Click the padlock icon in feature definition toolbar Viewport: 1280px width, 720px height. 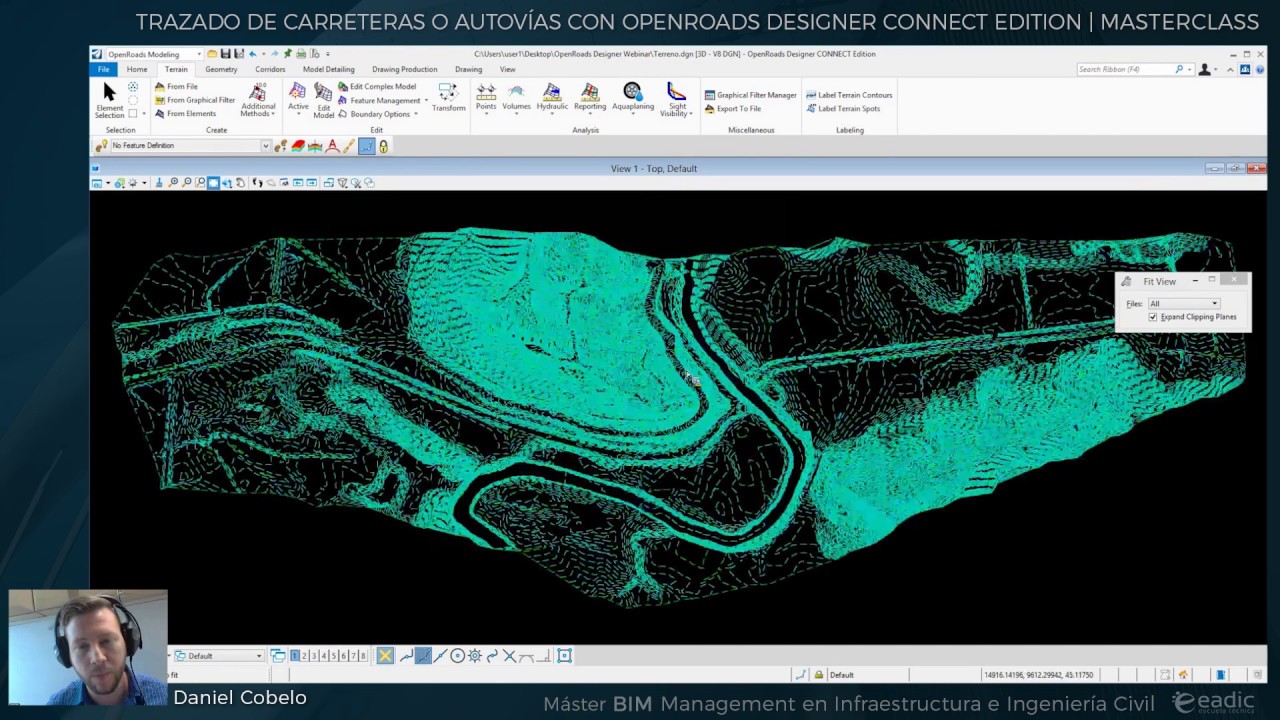(383, 146)
